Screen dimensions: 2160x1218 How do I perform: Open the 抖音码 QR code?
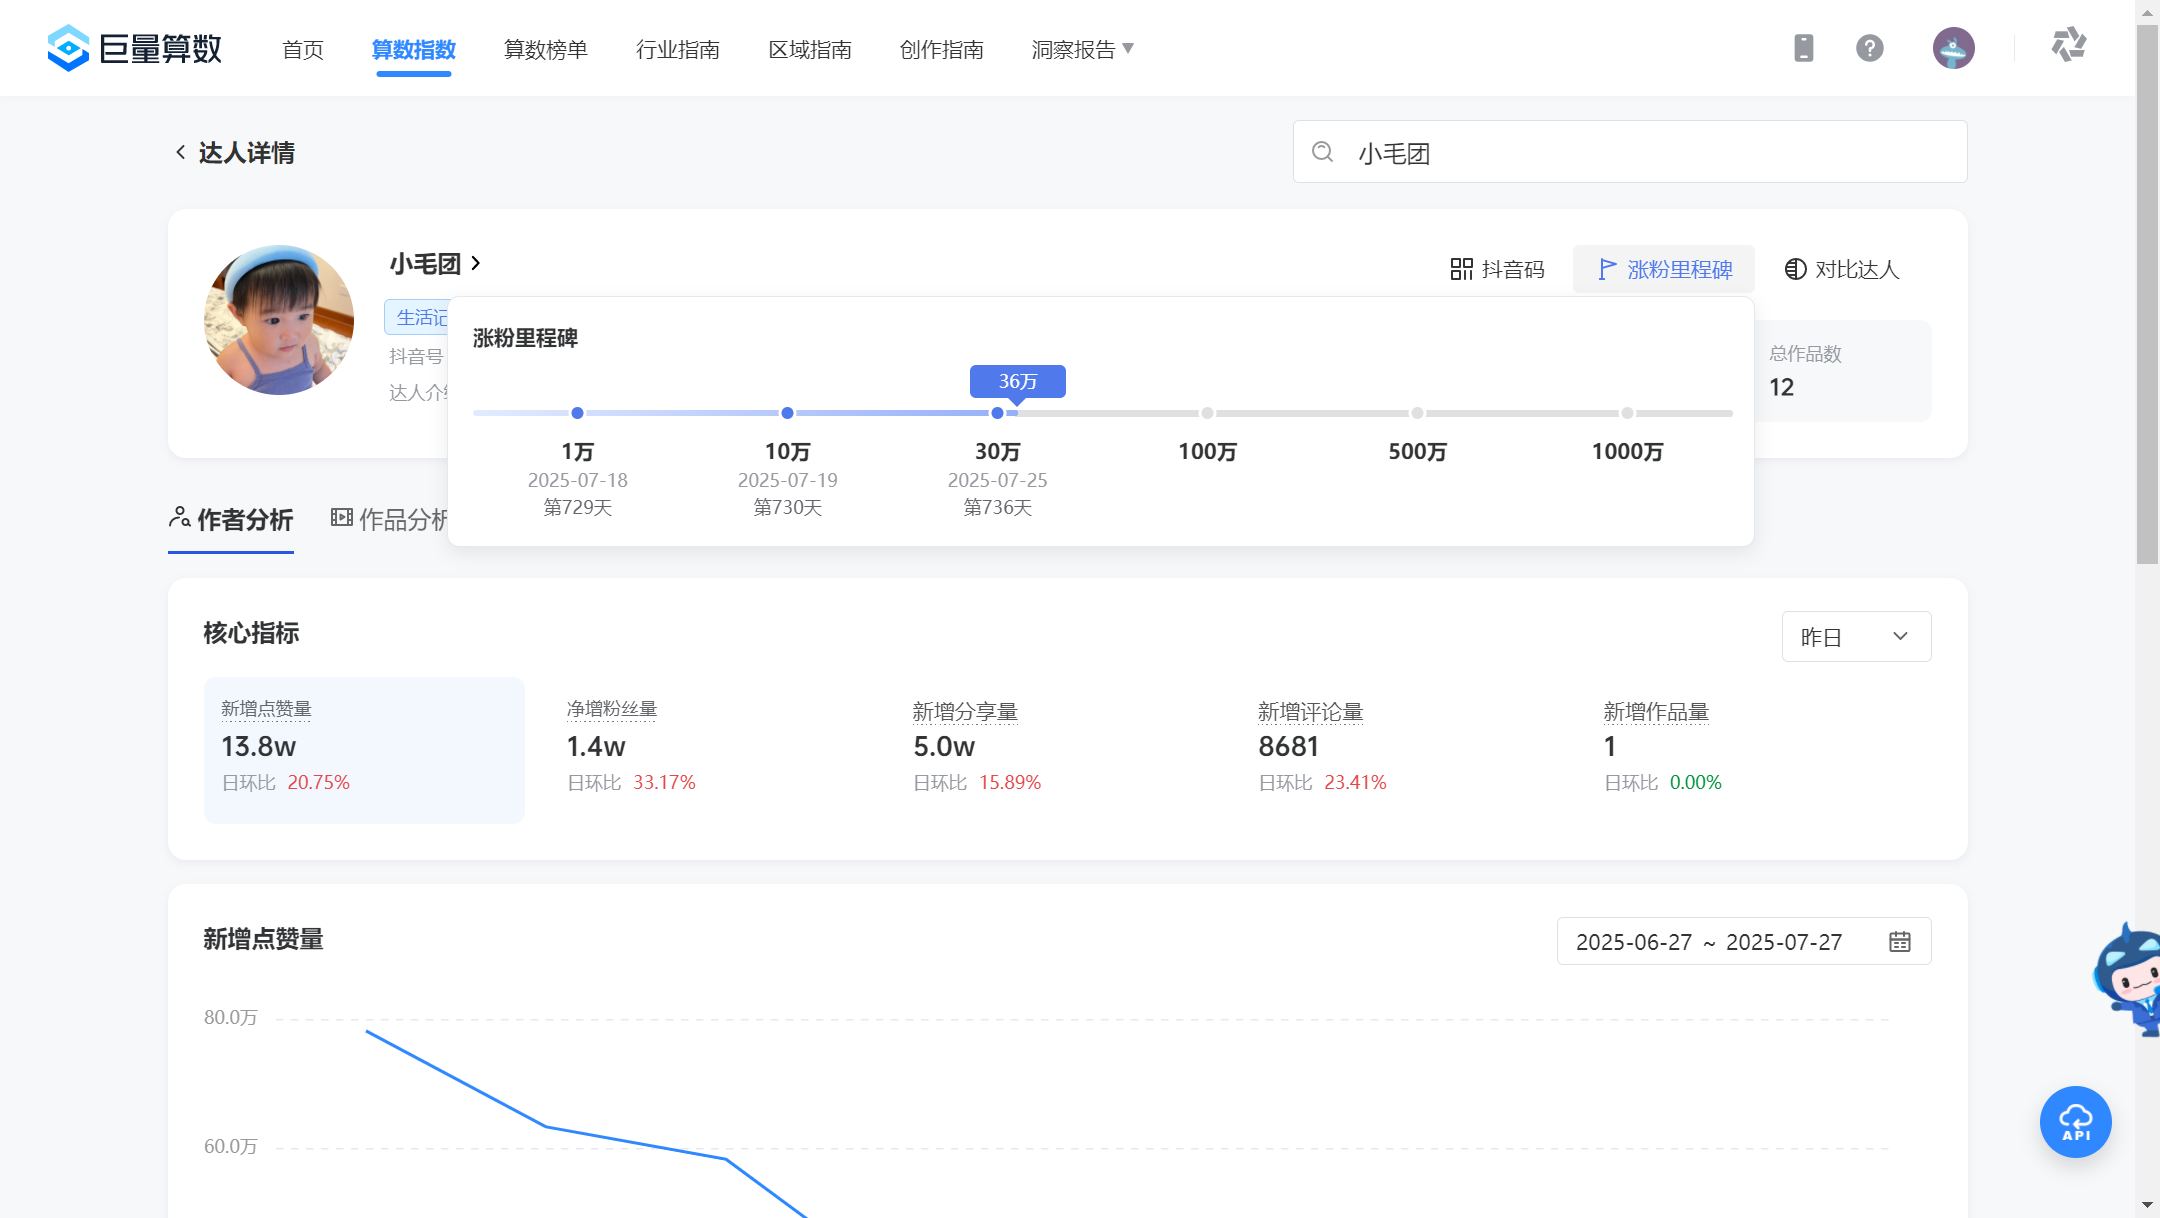[x=1497, y=269]
